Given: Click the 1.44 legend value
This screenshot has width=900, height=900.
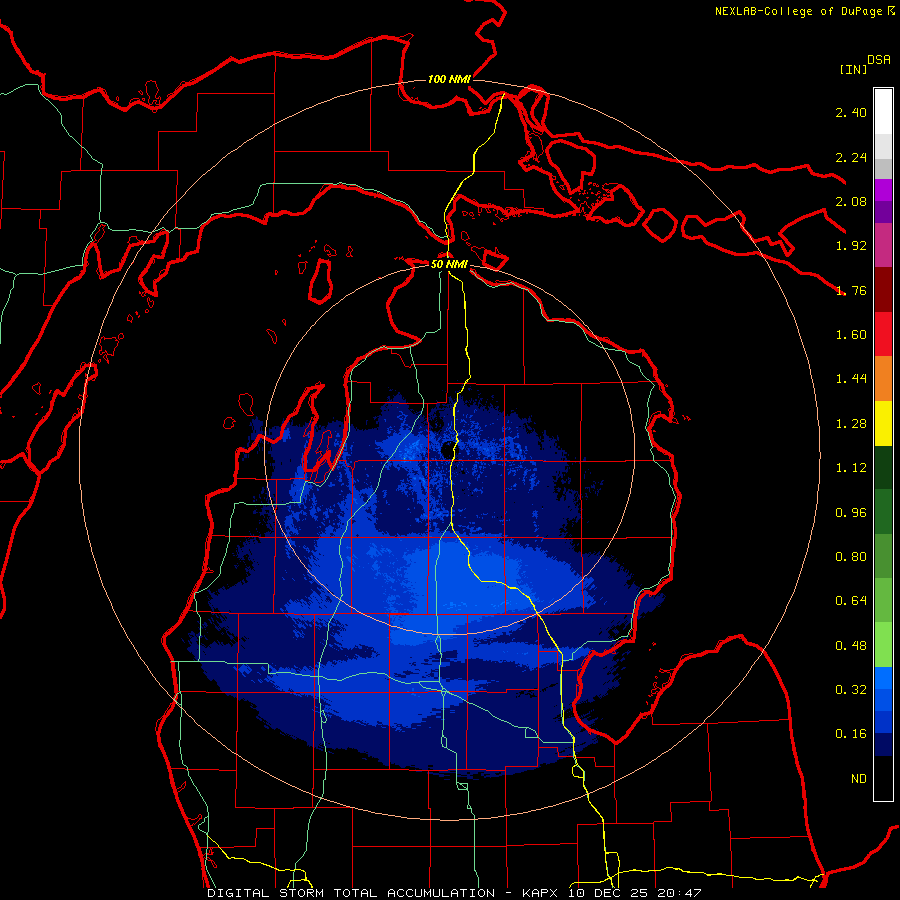Looking at the screenshot, I should click(851, 379).
